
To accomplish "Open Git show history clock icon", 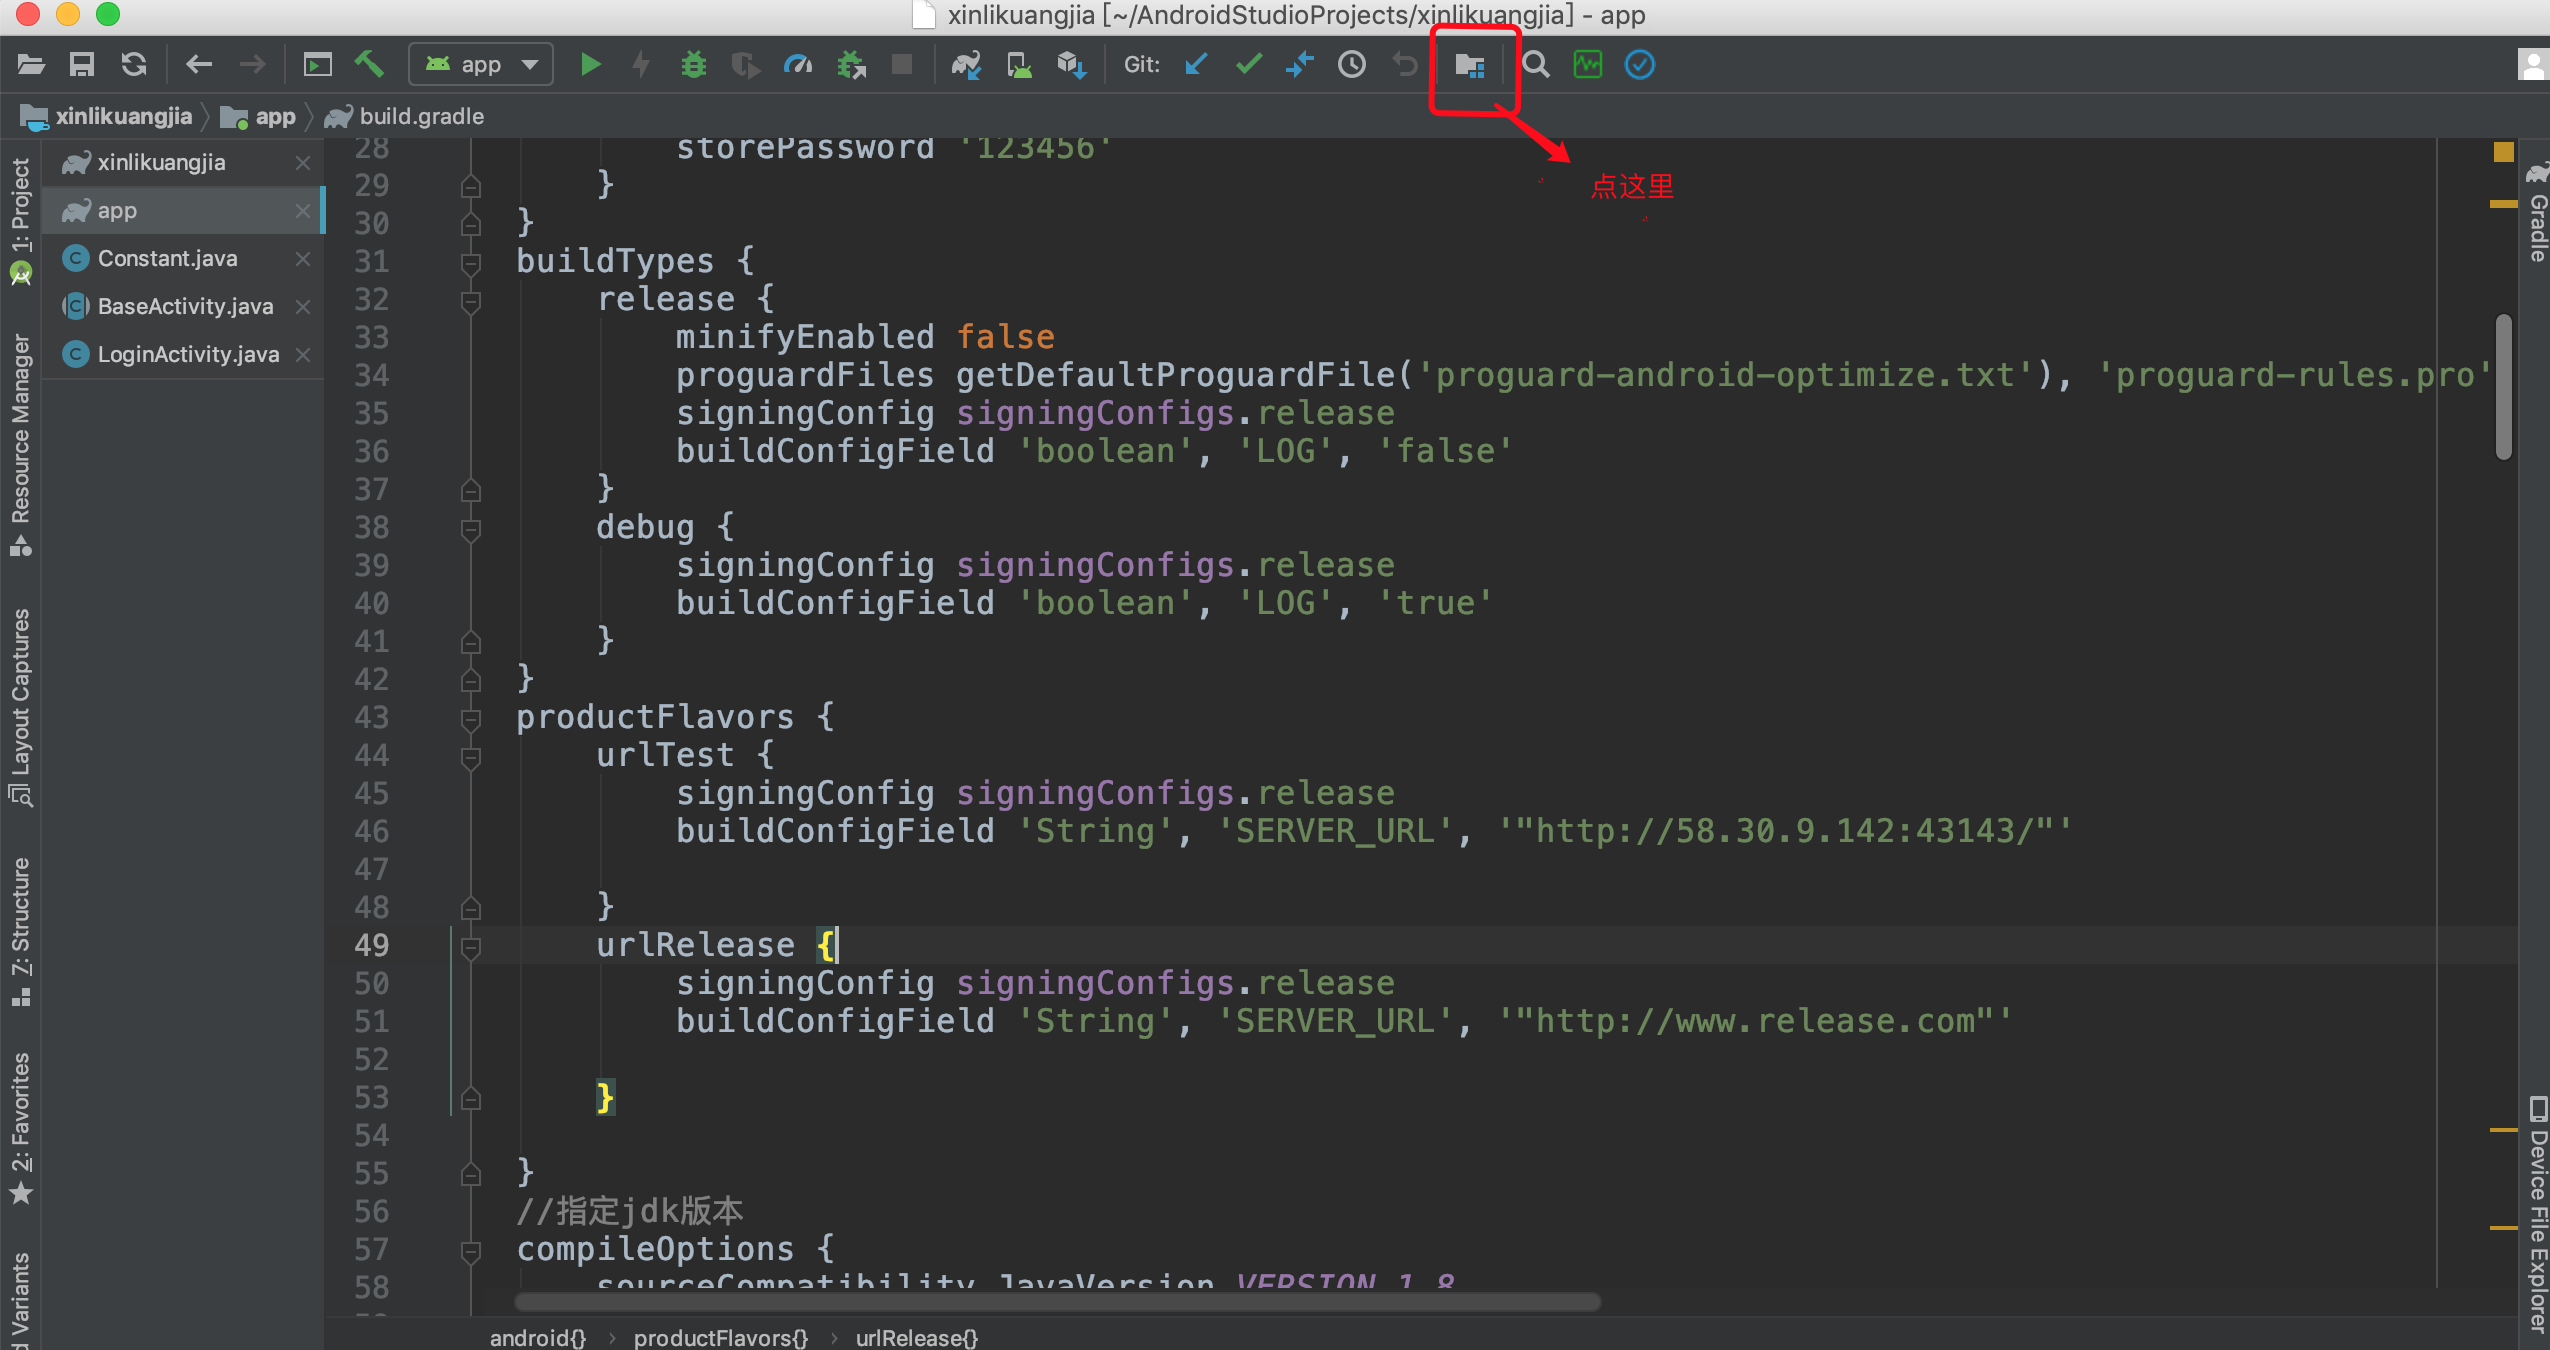I will 1352,65.
